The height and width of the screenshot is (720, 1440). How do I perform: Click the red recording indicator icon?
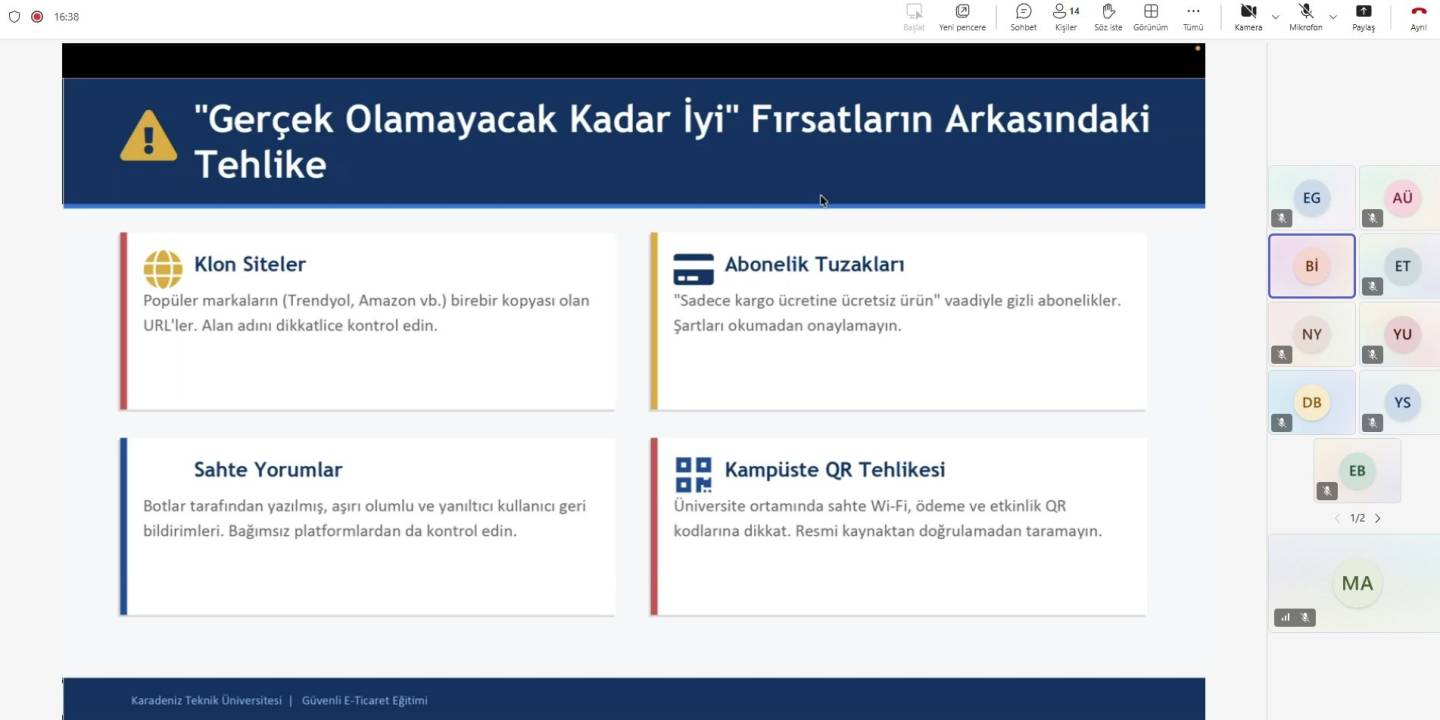click(x=37, y=17)
